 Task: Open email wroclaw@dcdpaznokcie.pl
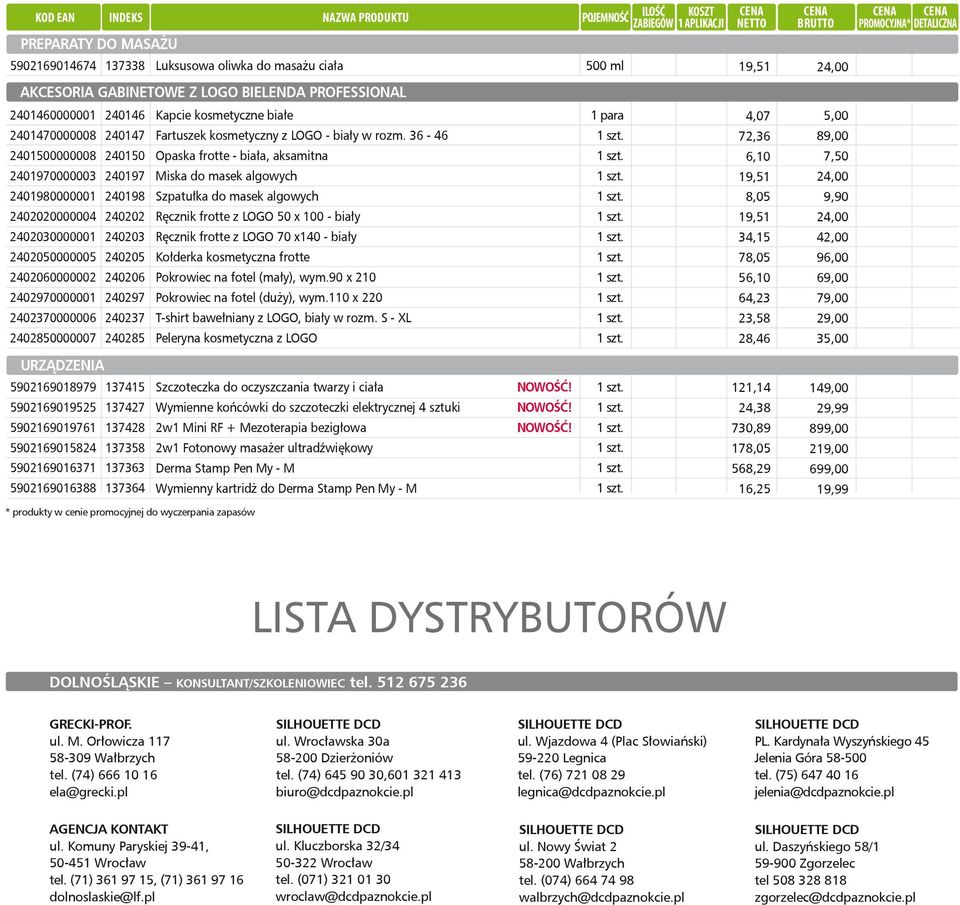353,896
